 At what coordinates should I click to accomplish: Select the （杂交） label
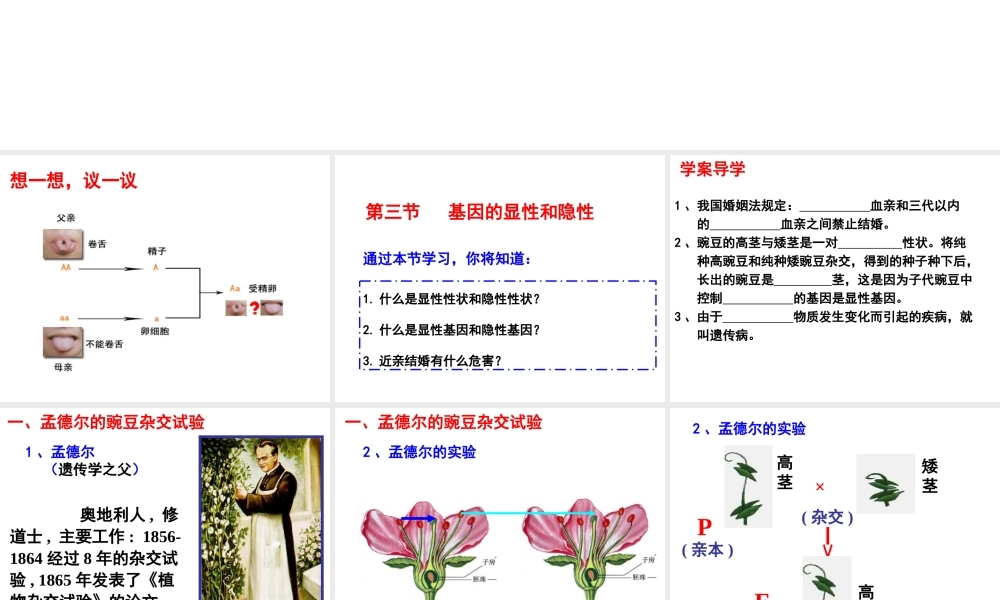tap(827, 517)
